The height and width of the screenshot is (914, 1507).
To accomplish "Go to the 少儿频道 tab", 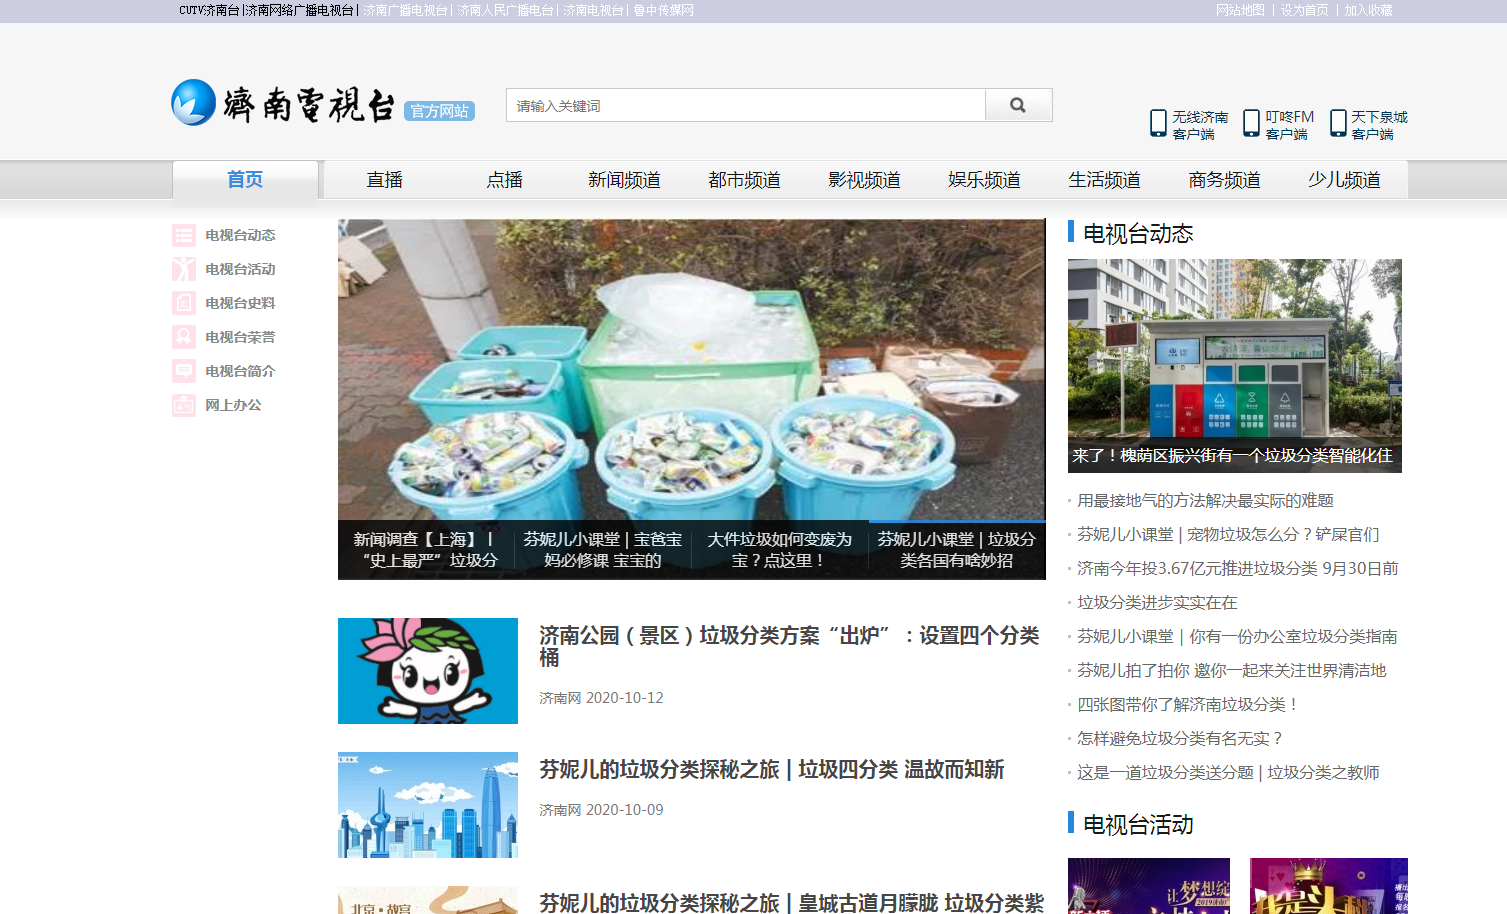I will tap(1344, 180).
